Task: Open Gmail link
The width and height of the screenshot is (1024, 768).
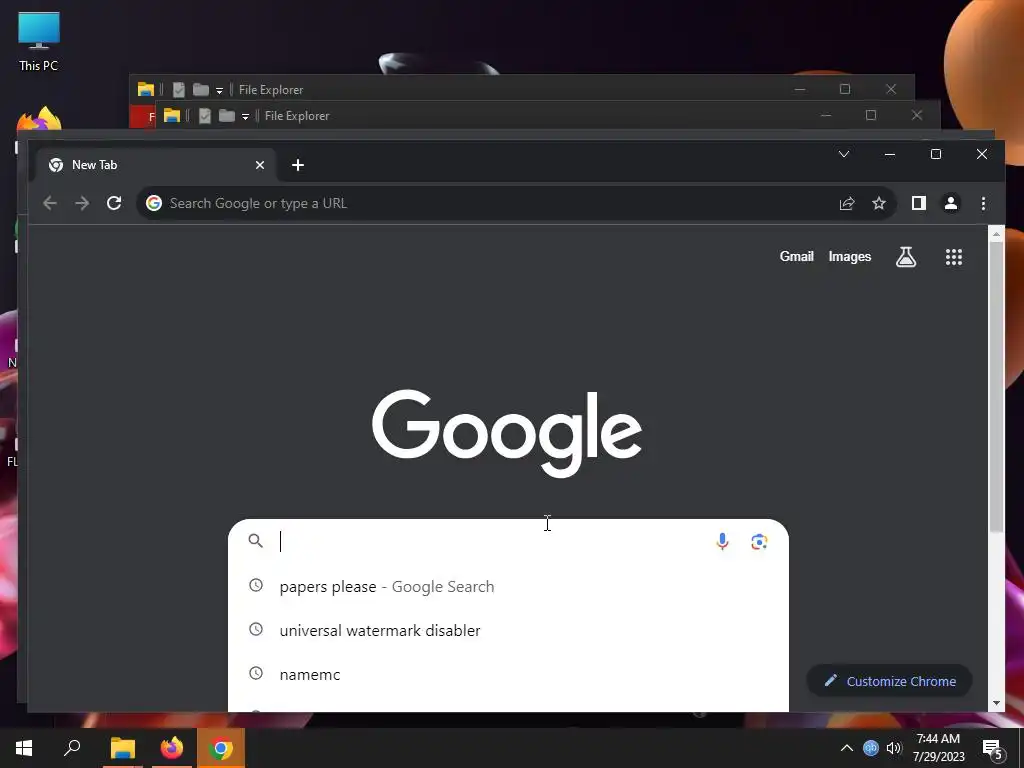Action: pos(796,257)
